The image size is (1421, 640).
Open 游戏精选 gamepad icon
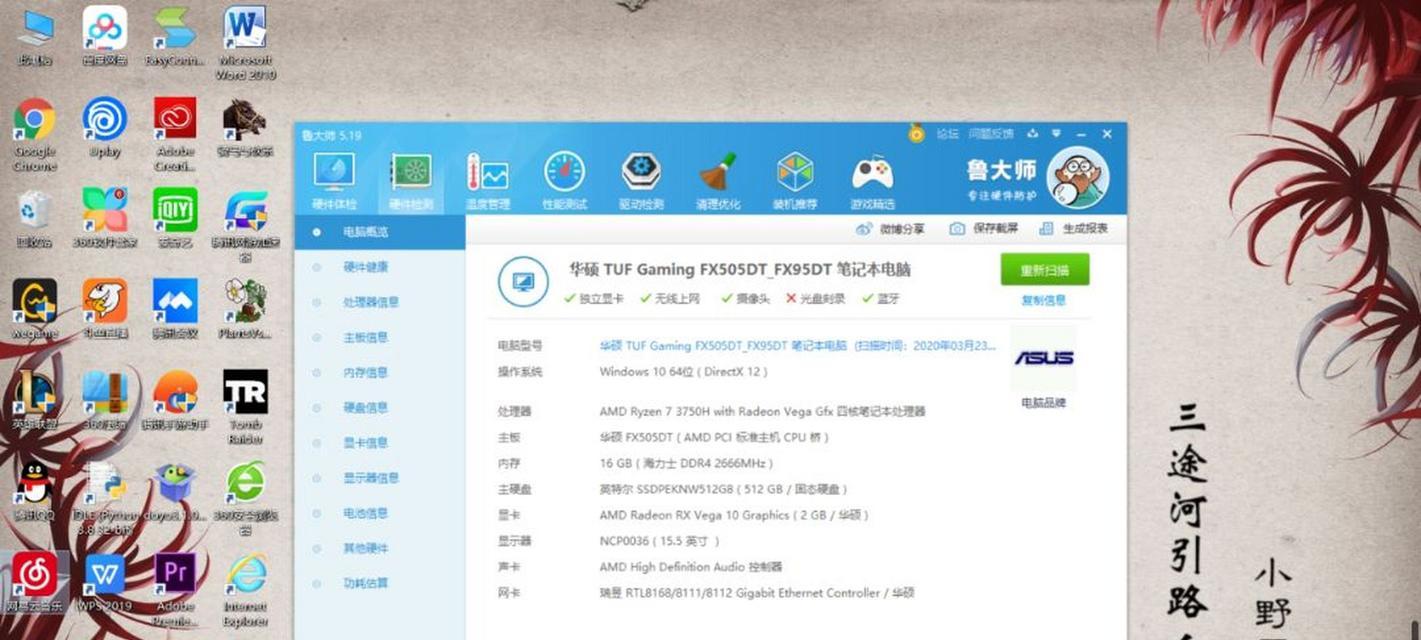coord(872,181)
